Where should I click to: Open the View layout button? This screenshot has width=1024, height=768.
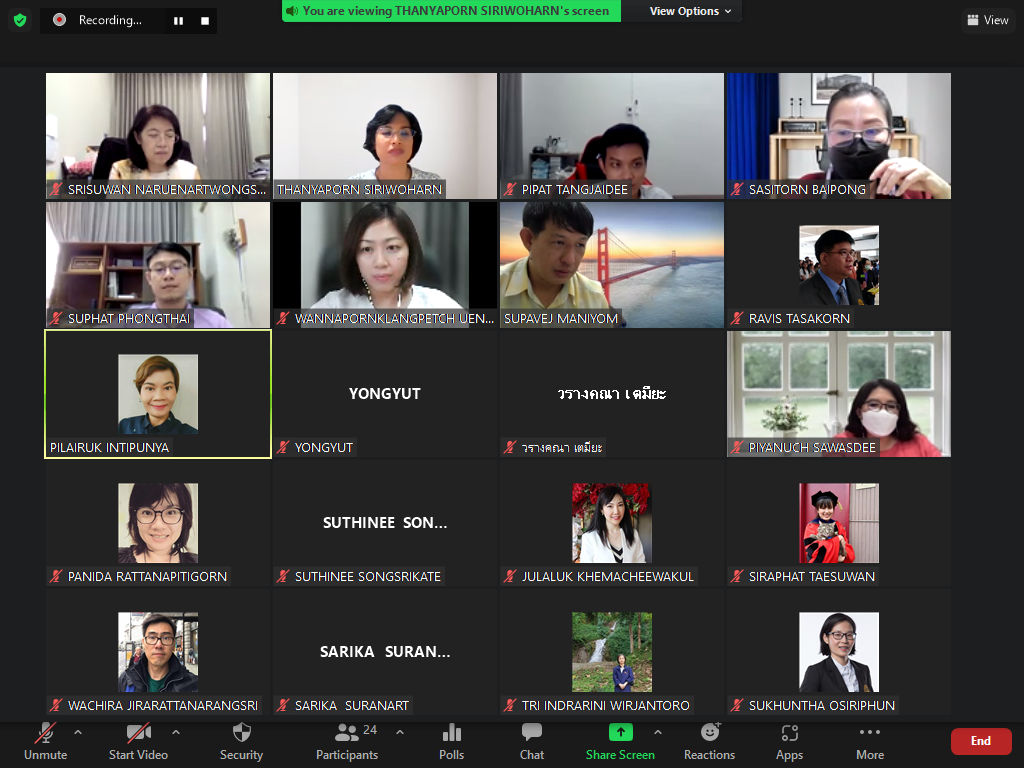pyautogui.click(x=987, y=20)
